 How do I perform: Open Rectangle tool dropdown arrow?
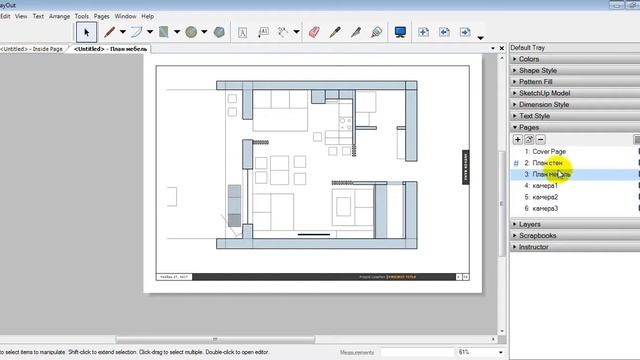[x=177, y=32]
